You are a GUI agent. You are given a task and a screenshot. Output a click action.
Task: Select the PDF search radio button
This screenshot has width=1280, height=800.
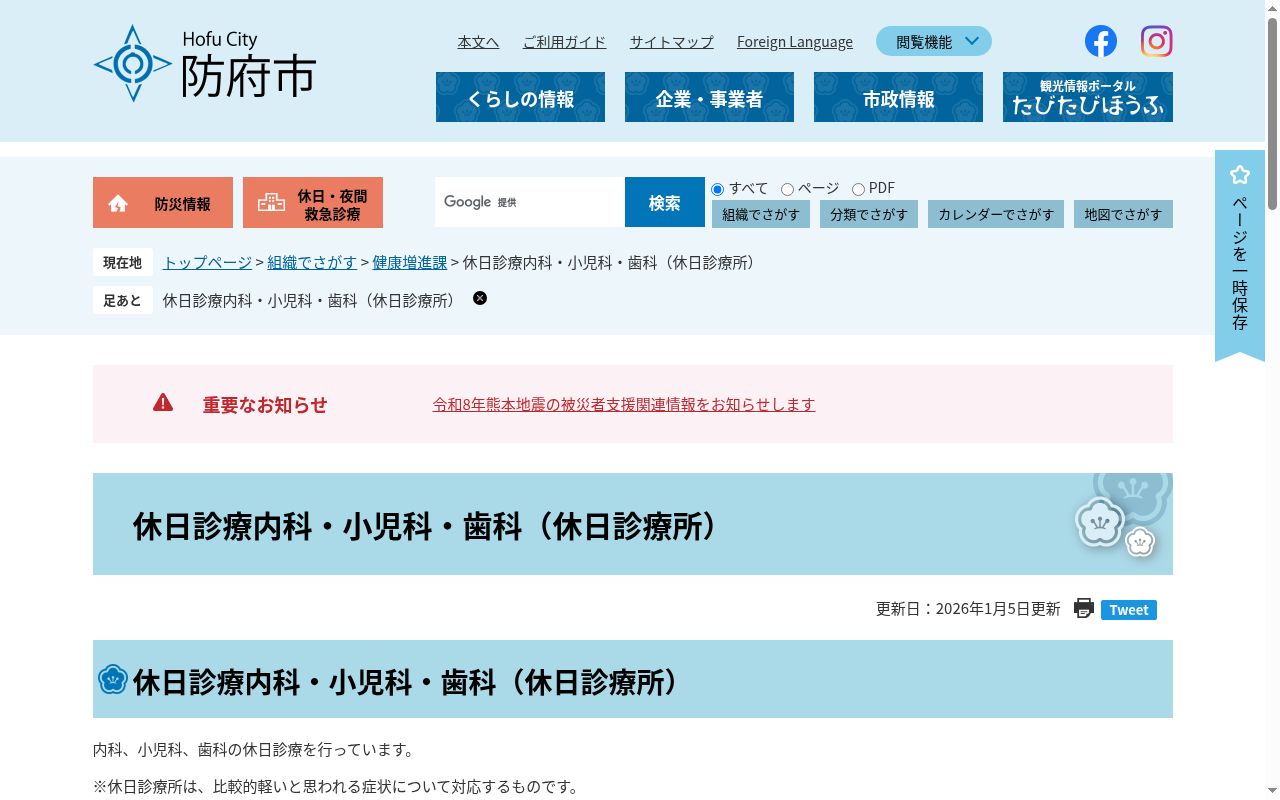(x=858, y=189)
